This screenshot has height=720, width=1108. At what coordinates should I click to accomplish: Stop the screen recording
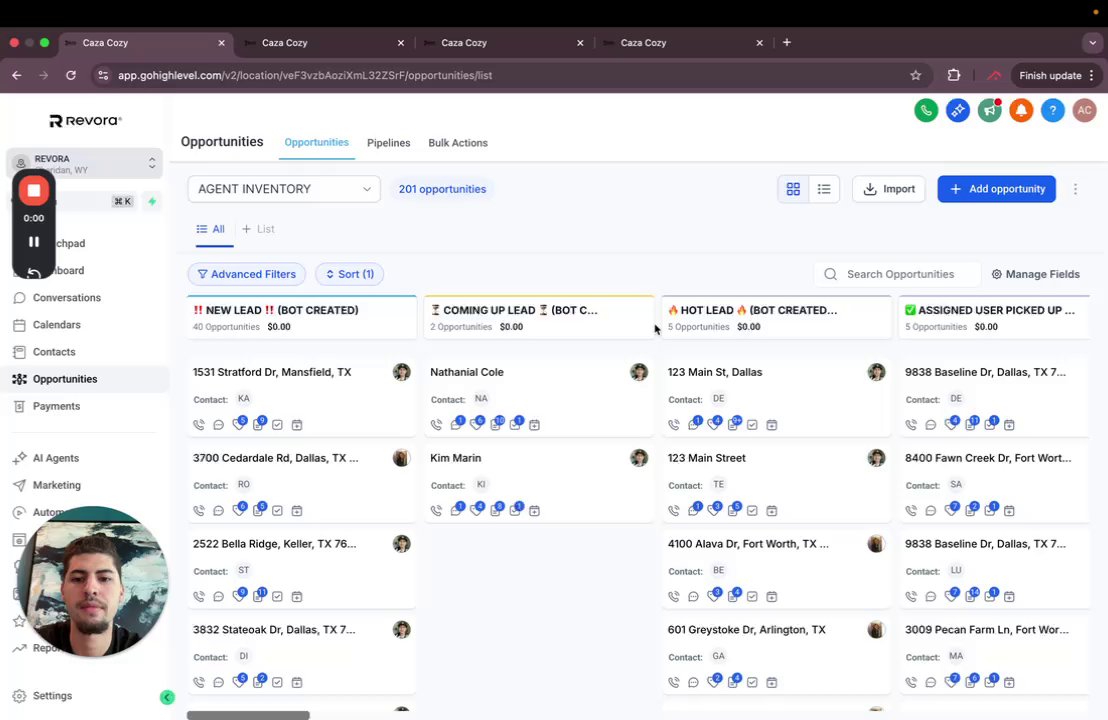click(x=33, y=190)
